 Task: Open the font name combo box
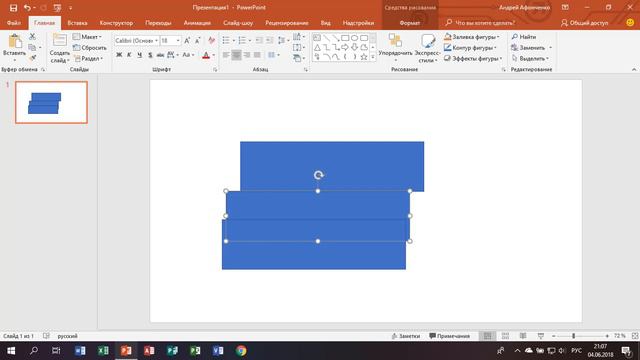[x=136, y=40]
